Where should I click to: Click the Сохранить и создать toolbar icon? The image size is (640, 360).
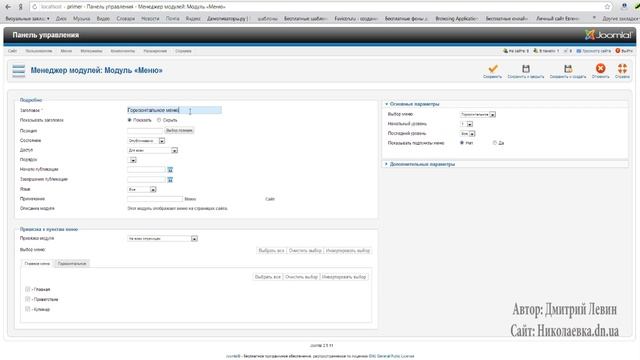coord(568,69)
